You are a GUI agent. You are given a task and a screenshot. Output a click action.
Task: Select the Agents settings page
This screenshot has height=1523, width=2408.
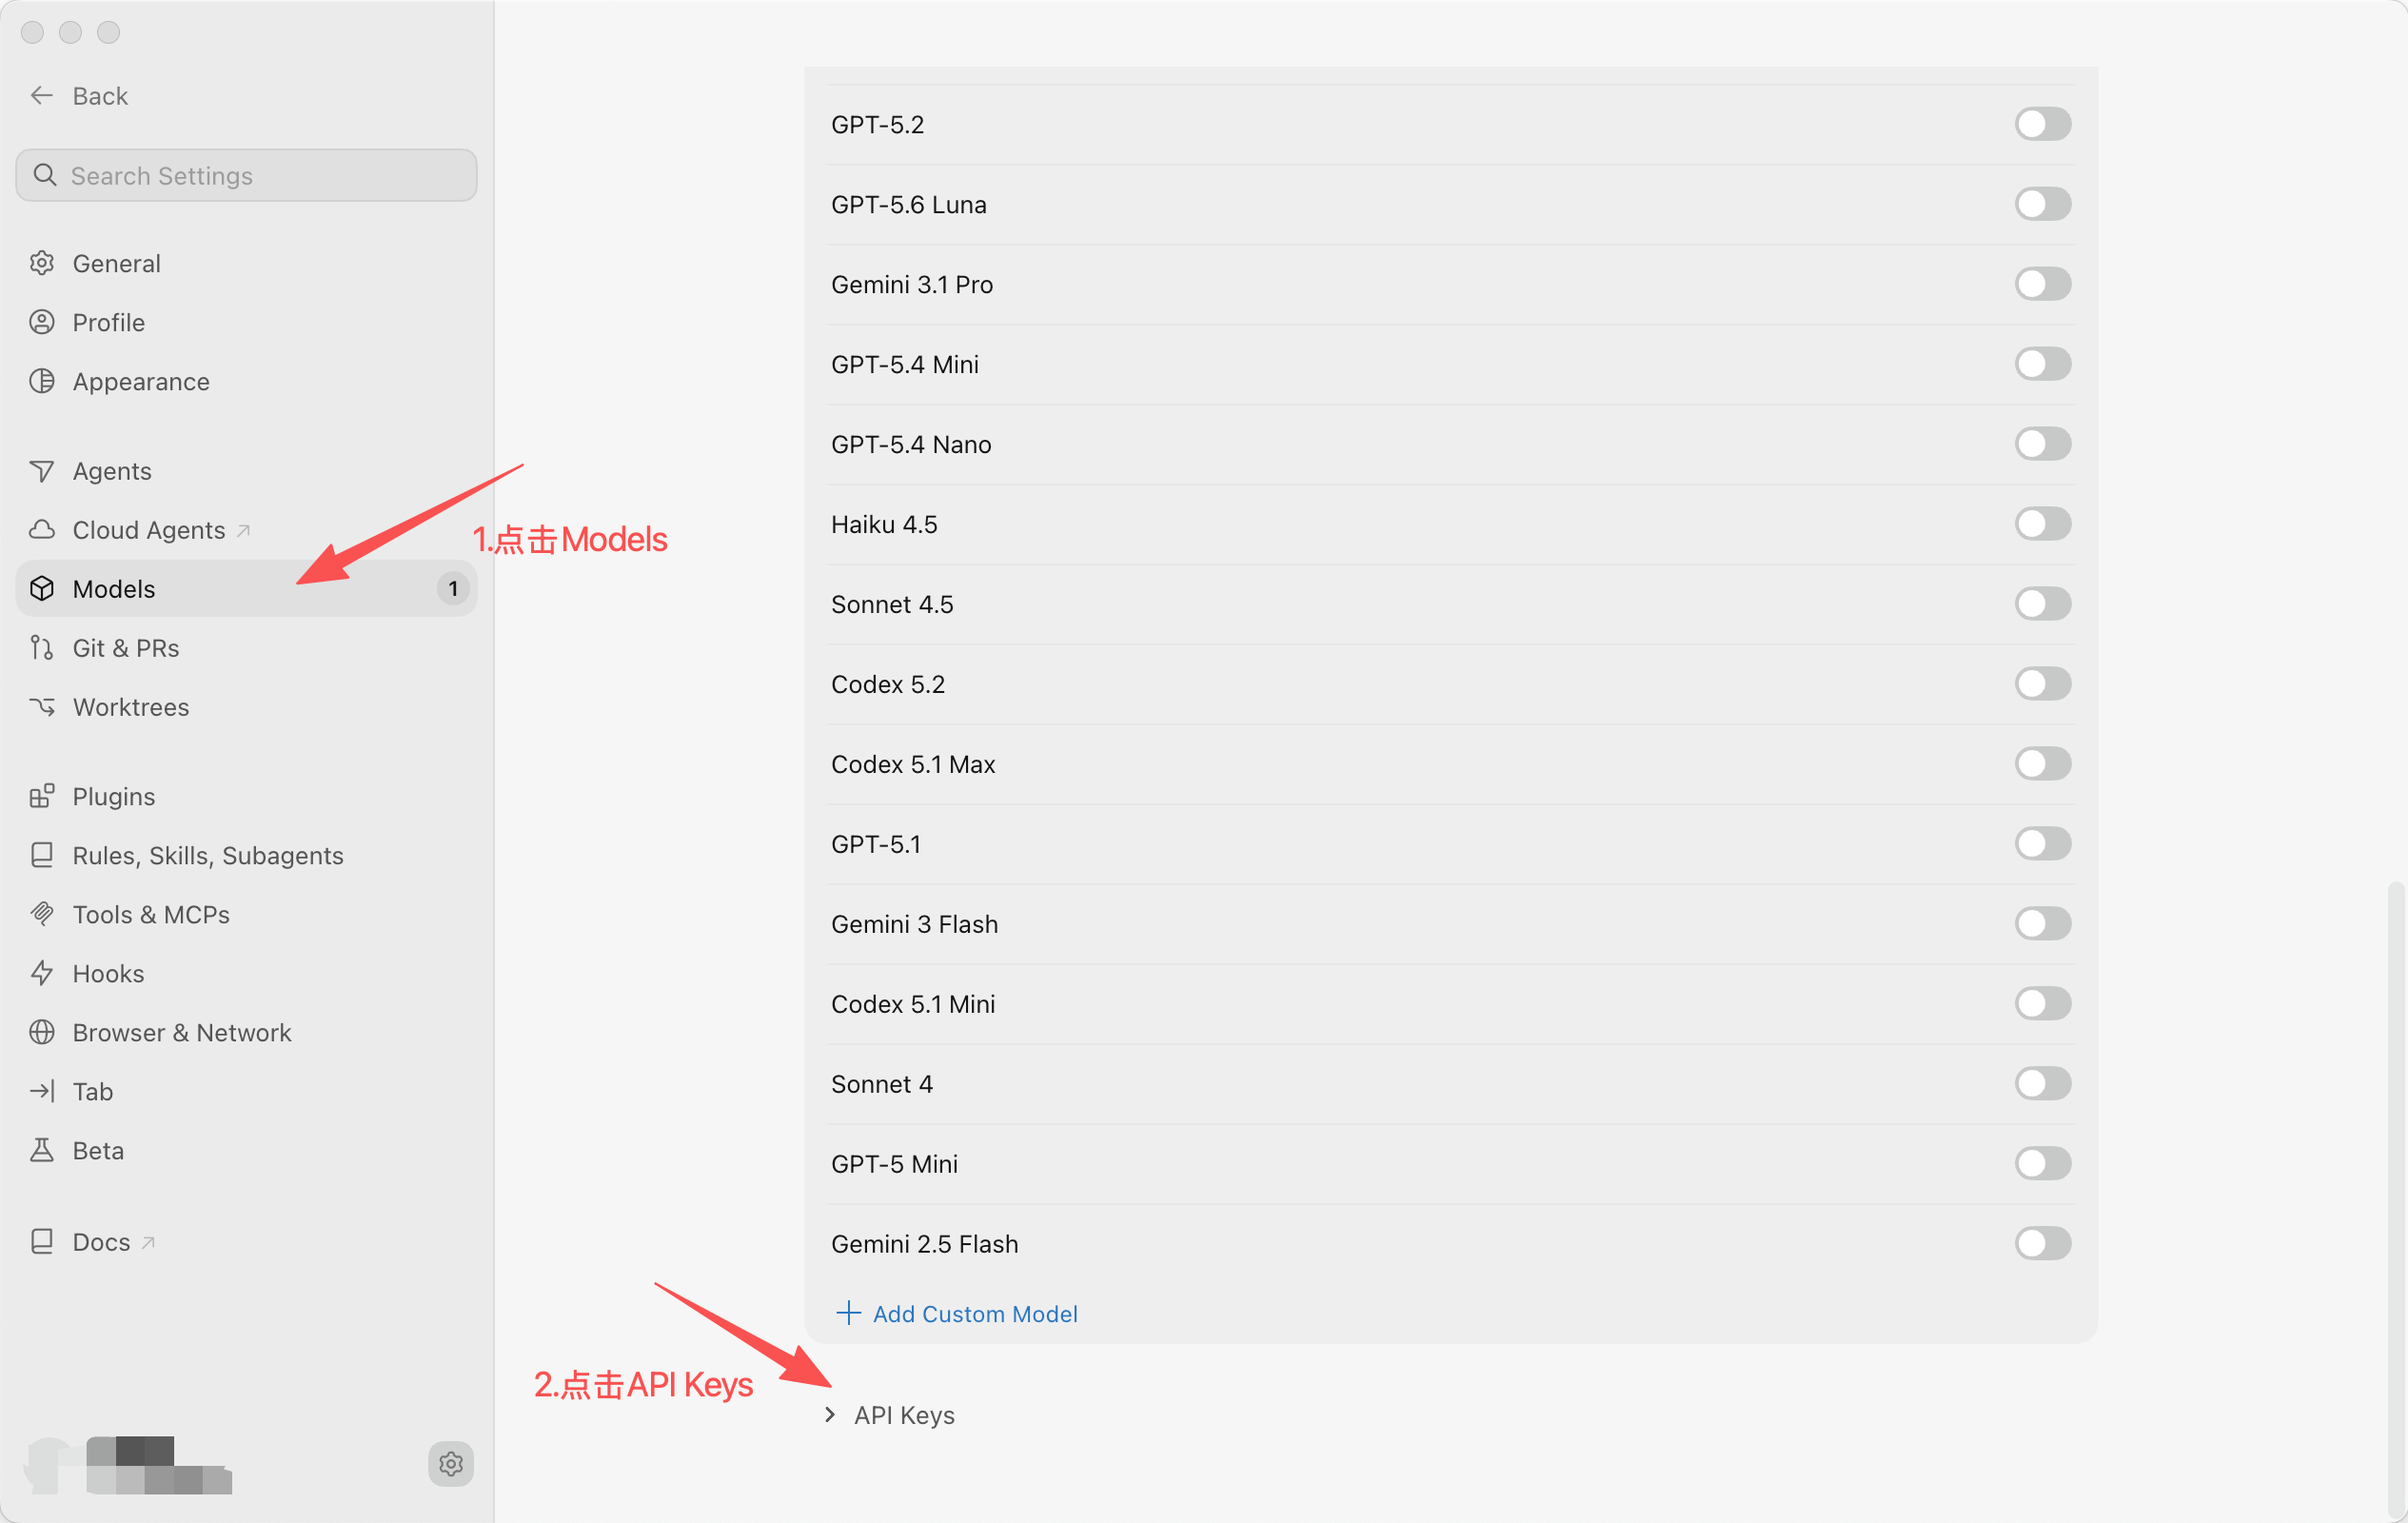click(246, 471)
